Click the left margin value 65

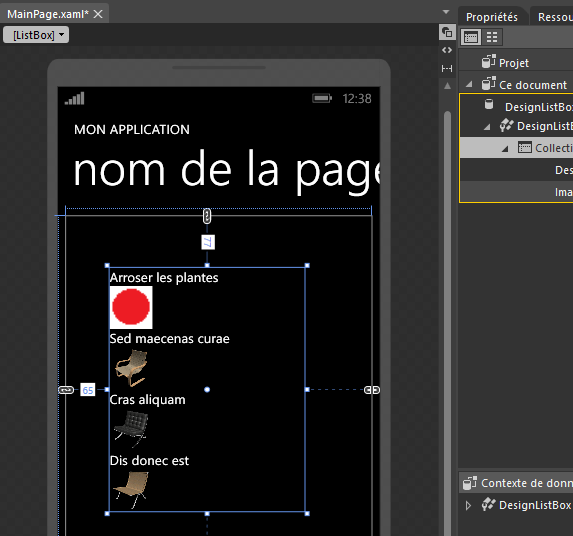click(88, 390)
